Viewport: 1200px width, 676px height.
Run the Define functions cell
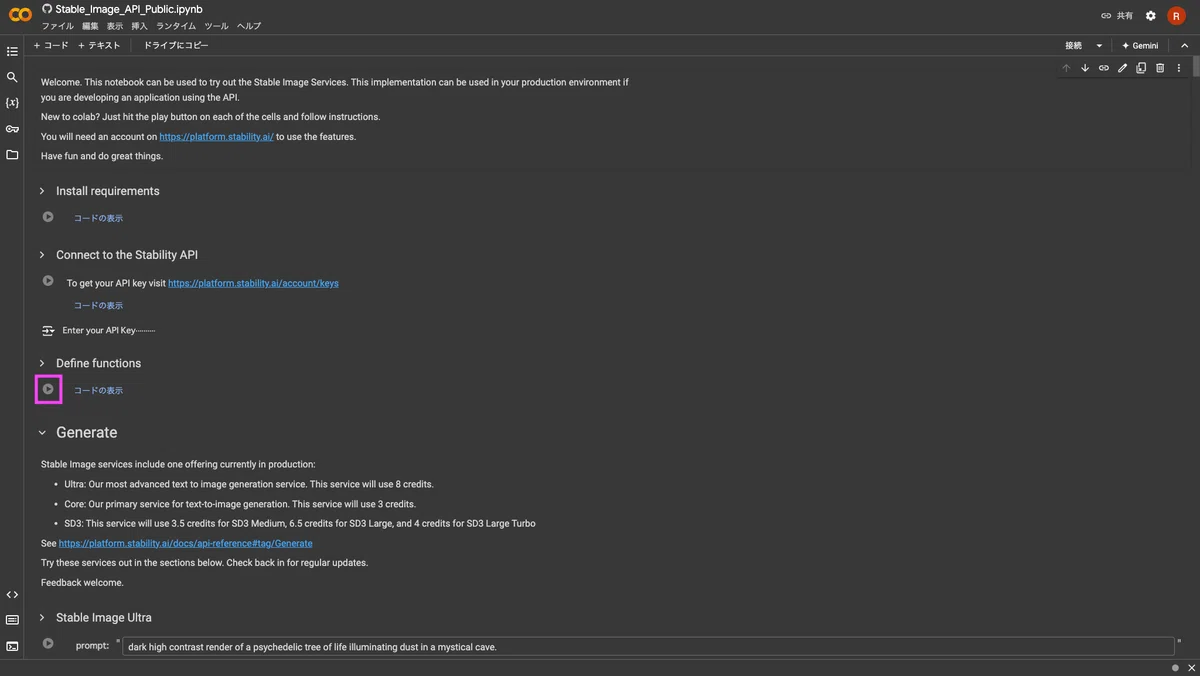(48, 389)
